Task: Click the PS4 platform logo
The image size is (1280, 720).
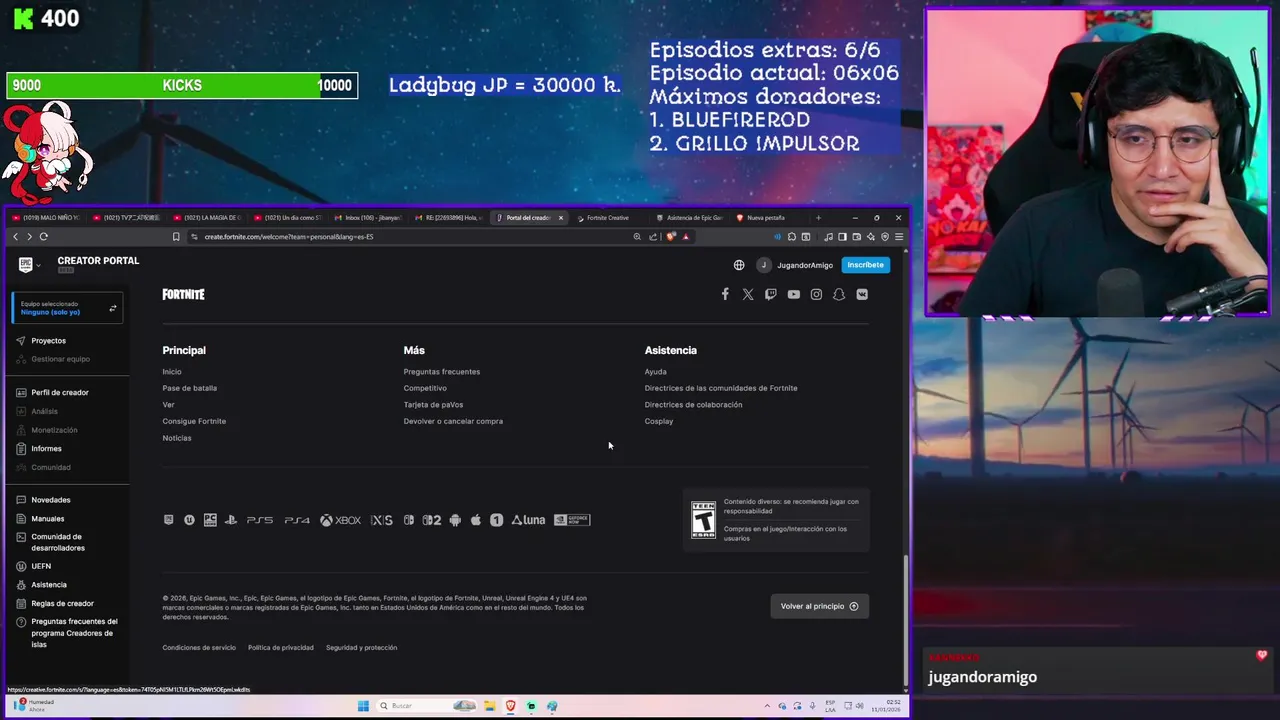Action: click(297, 520)
